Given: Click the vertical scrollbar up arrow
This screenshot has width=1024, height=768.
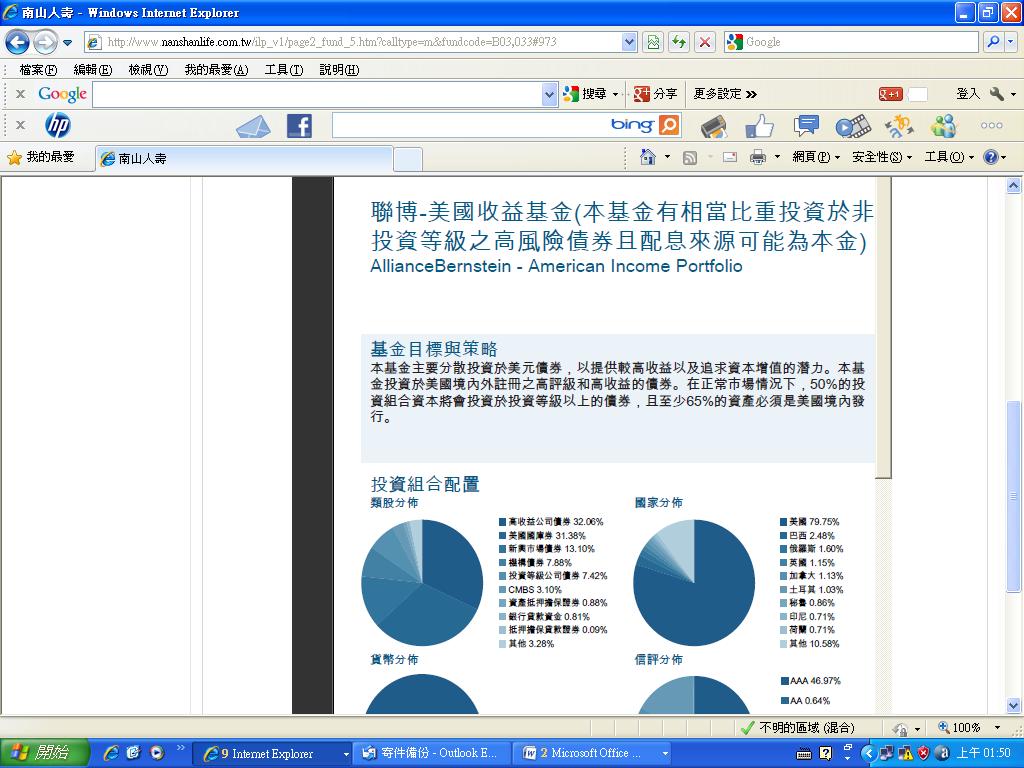Looking at the screenshot, I should [x=1014, y=186].
